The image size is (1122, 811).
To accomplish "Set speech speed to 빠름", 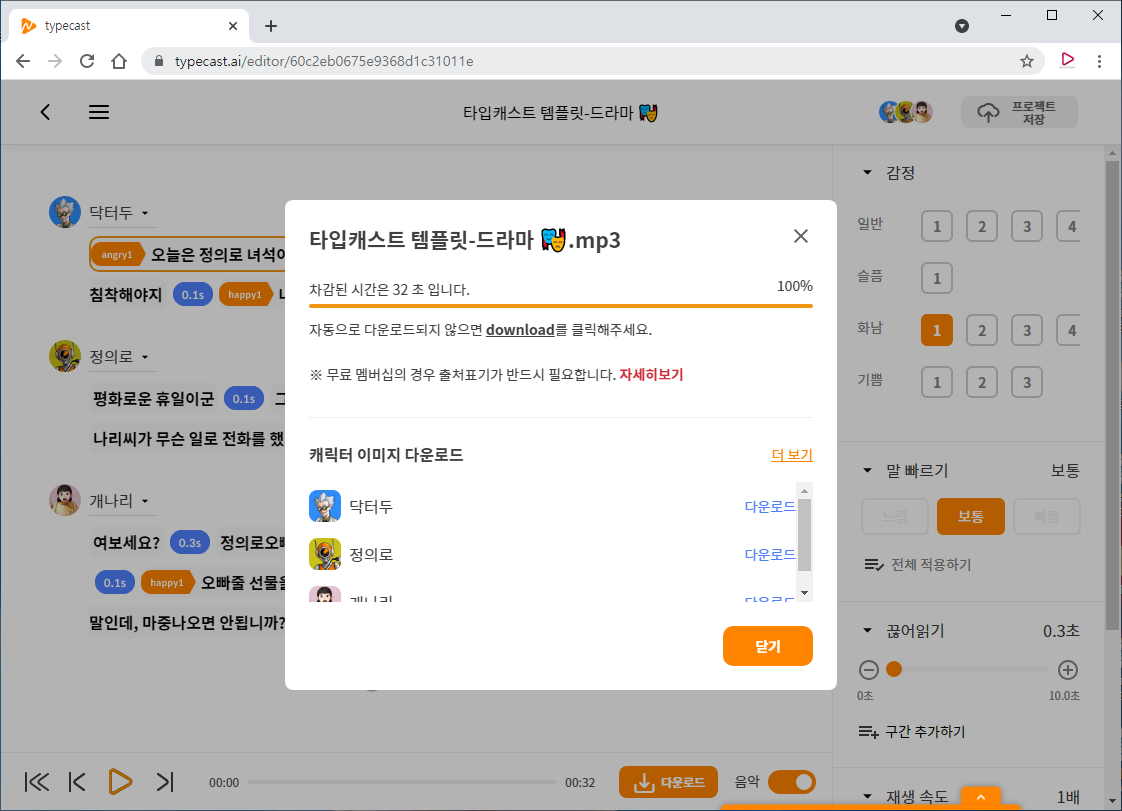I will coord(1046,516).
